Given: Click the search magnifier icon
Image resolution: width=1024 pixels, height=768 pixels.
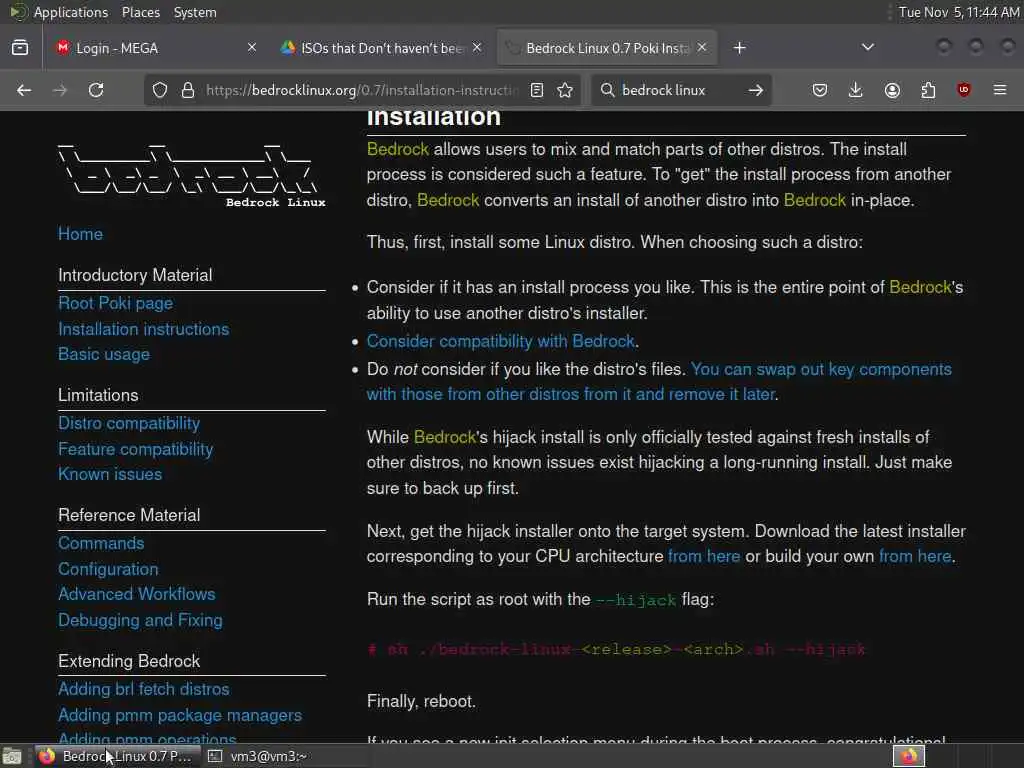Looking at the screenshot, I should pyautogui.click(x=607, y=90).
